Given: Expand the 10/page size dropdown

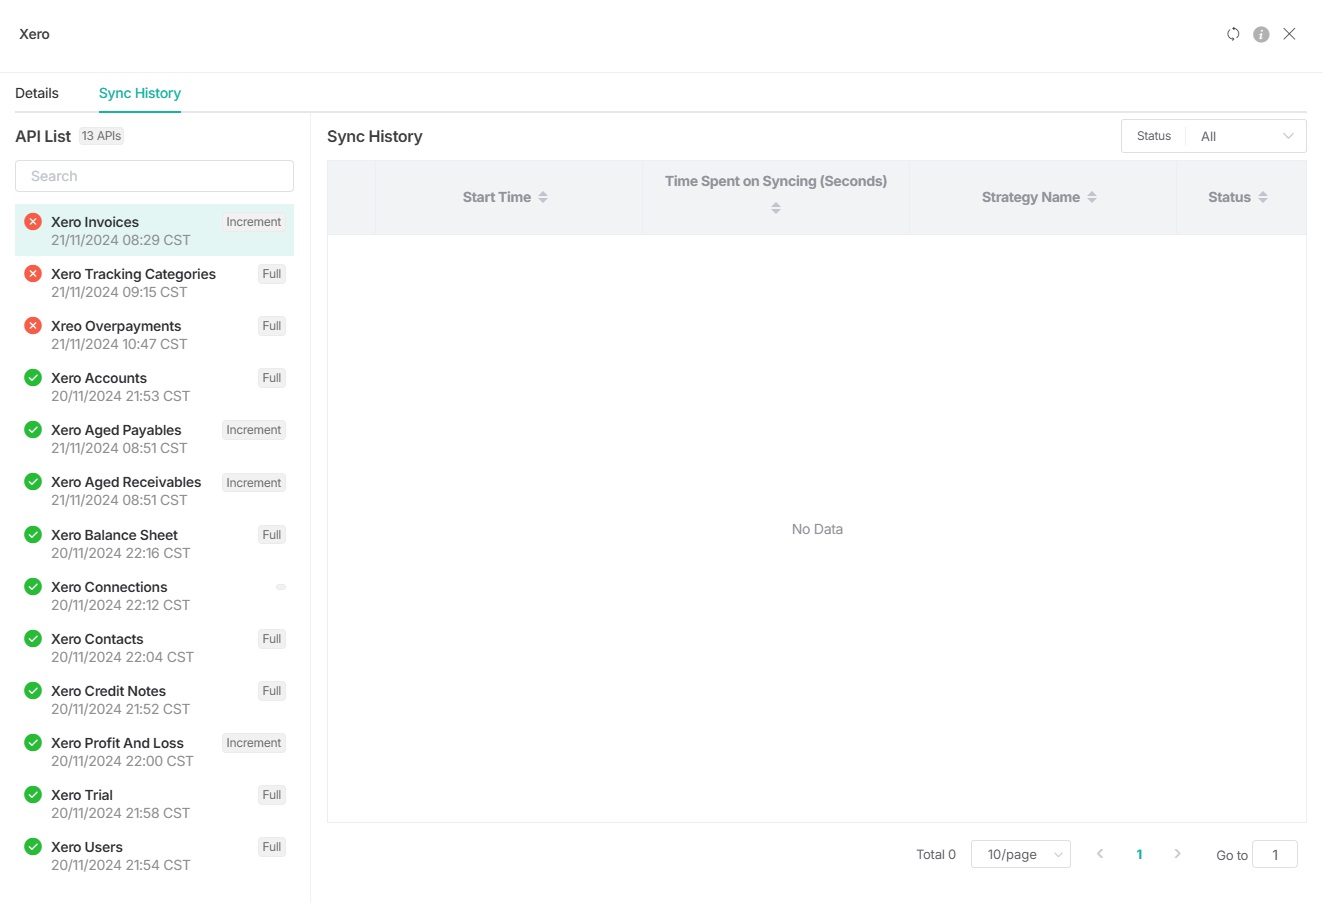Looking at the screenshot, I should tap(1020, 854).
